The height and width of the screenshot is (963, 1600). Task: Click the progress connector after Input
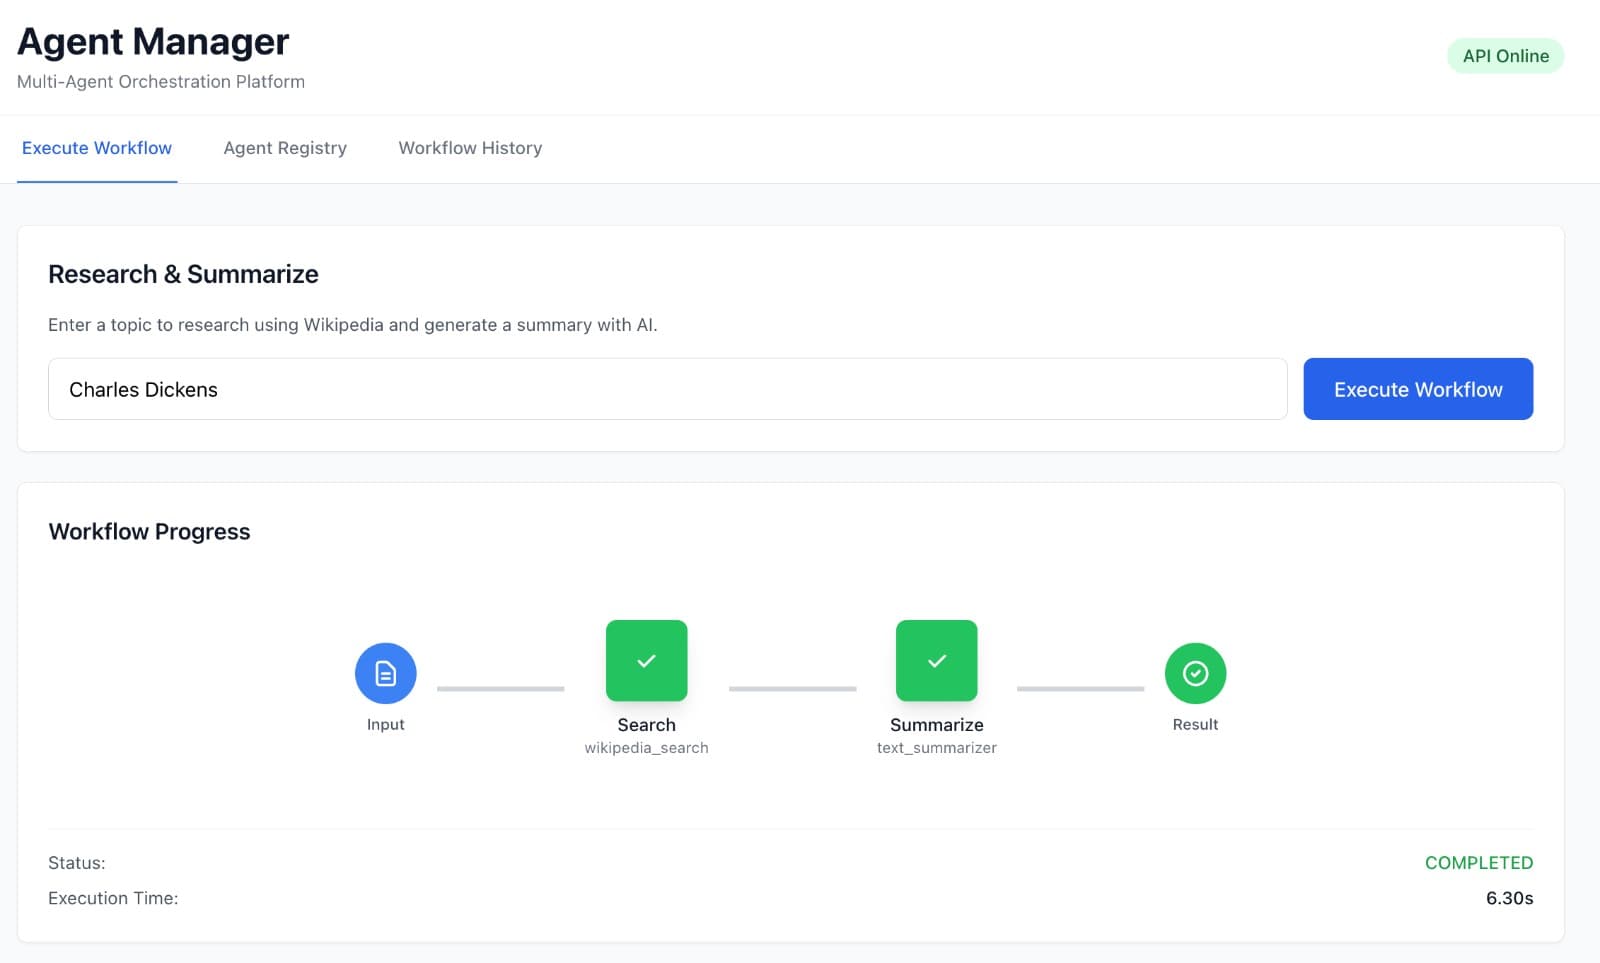(x=501, y=688)
